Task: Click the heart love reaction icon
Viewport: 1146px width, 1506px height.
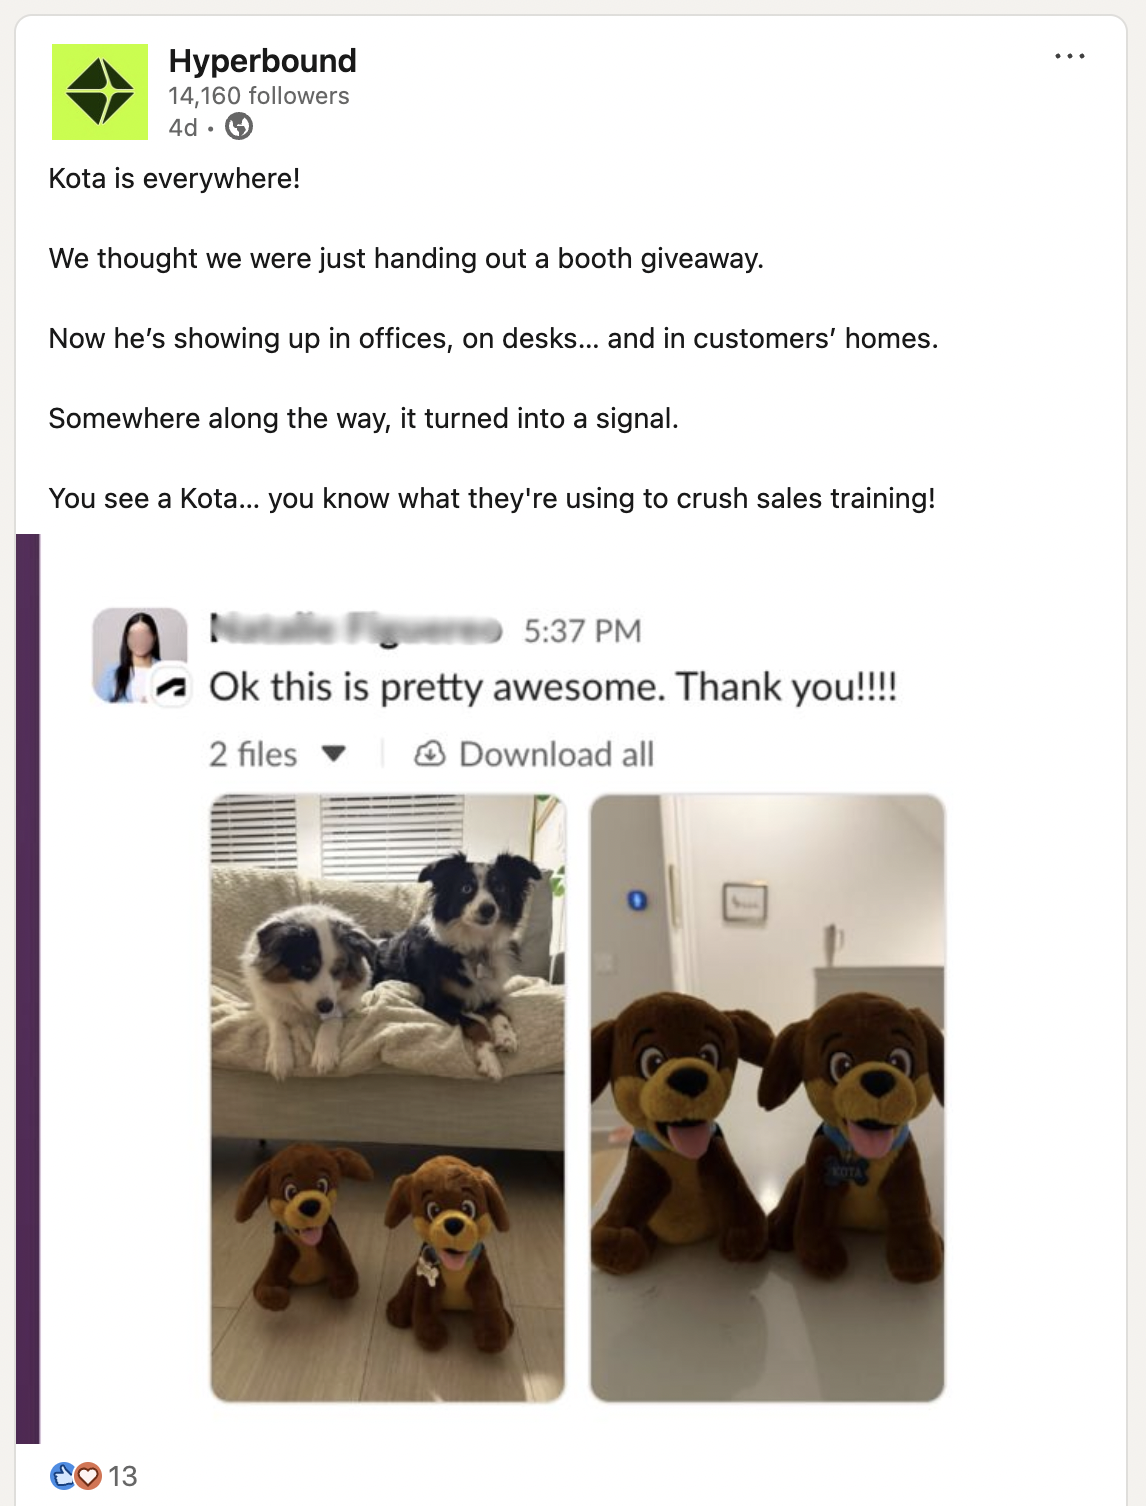Action: (x=89, y=1476)
